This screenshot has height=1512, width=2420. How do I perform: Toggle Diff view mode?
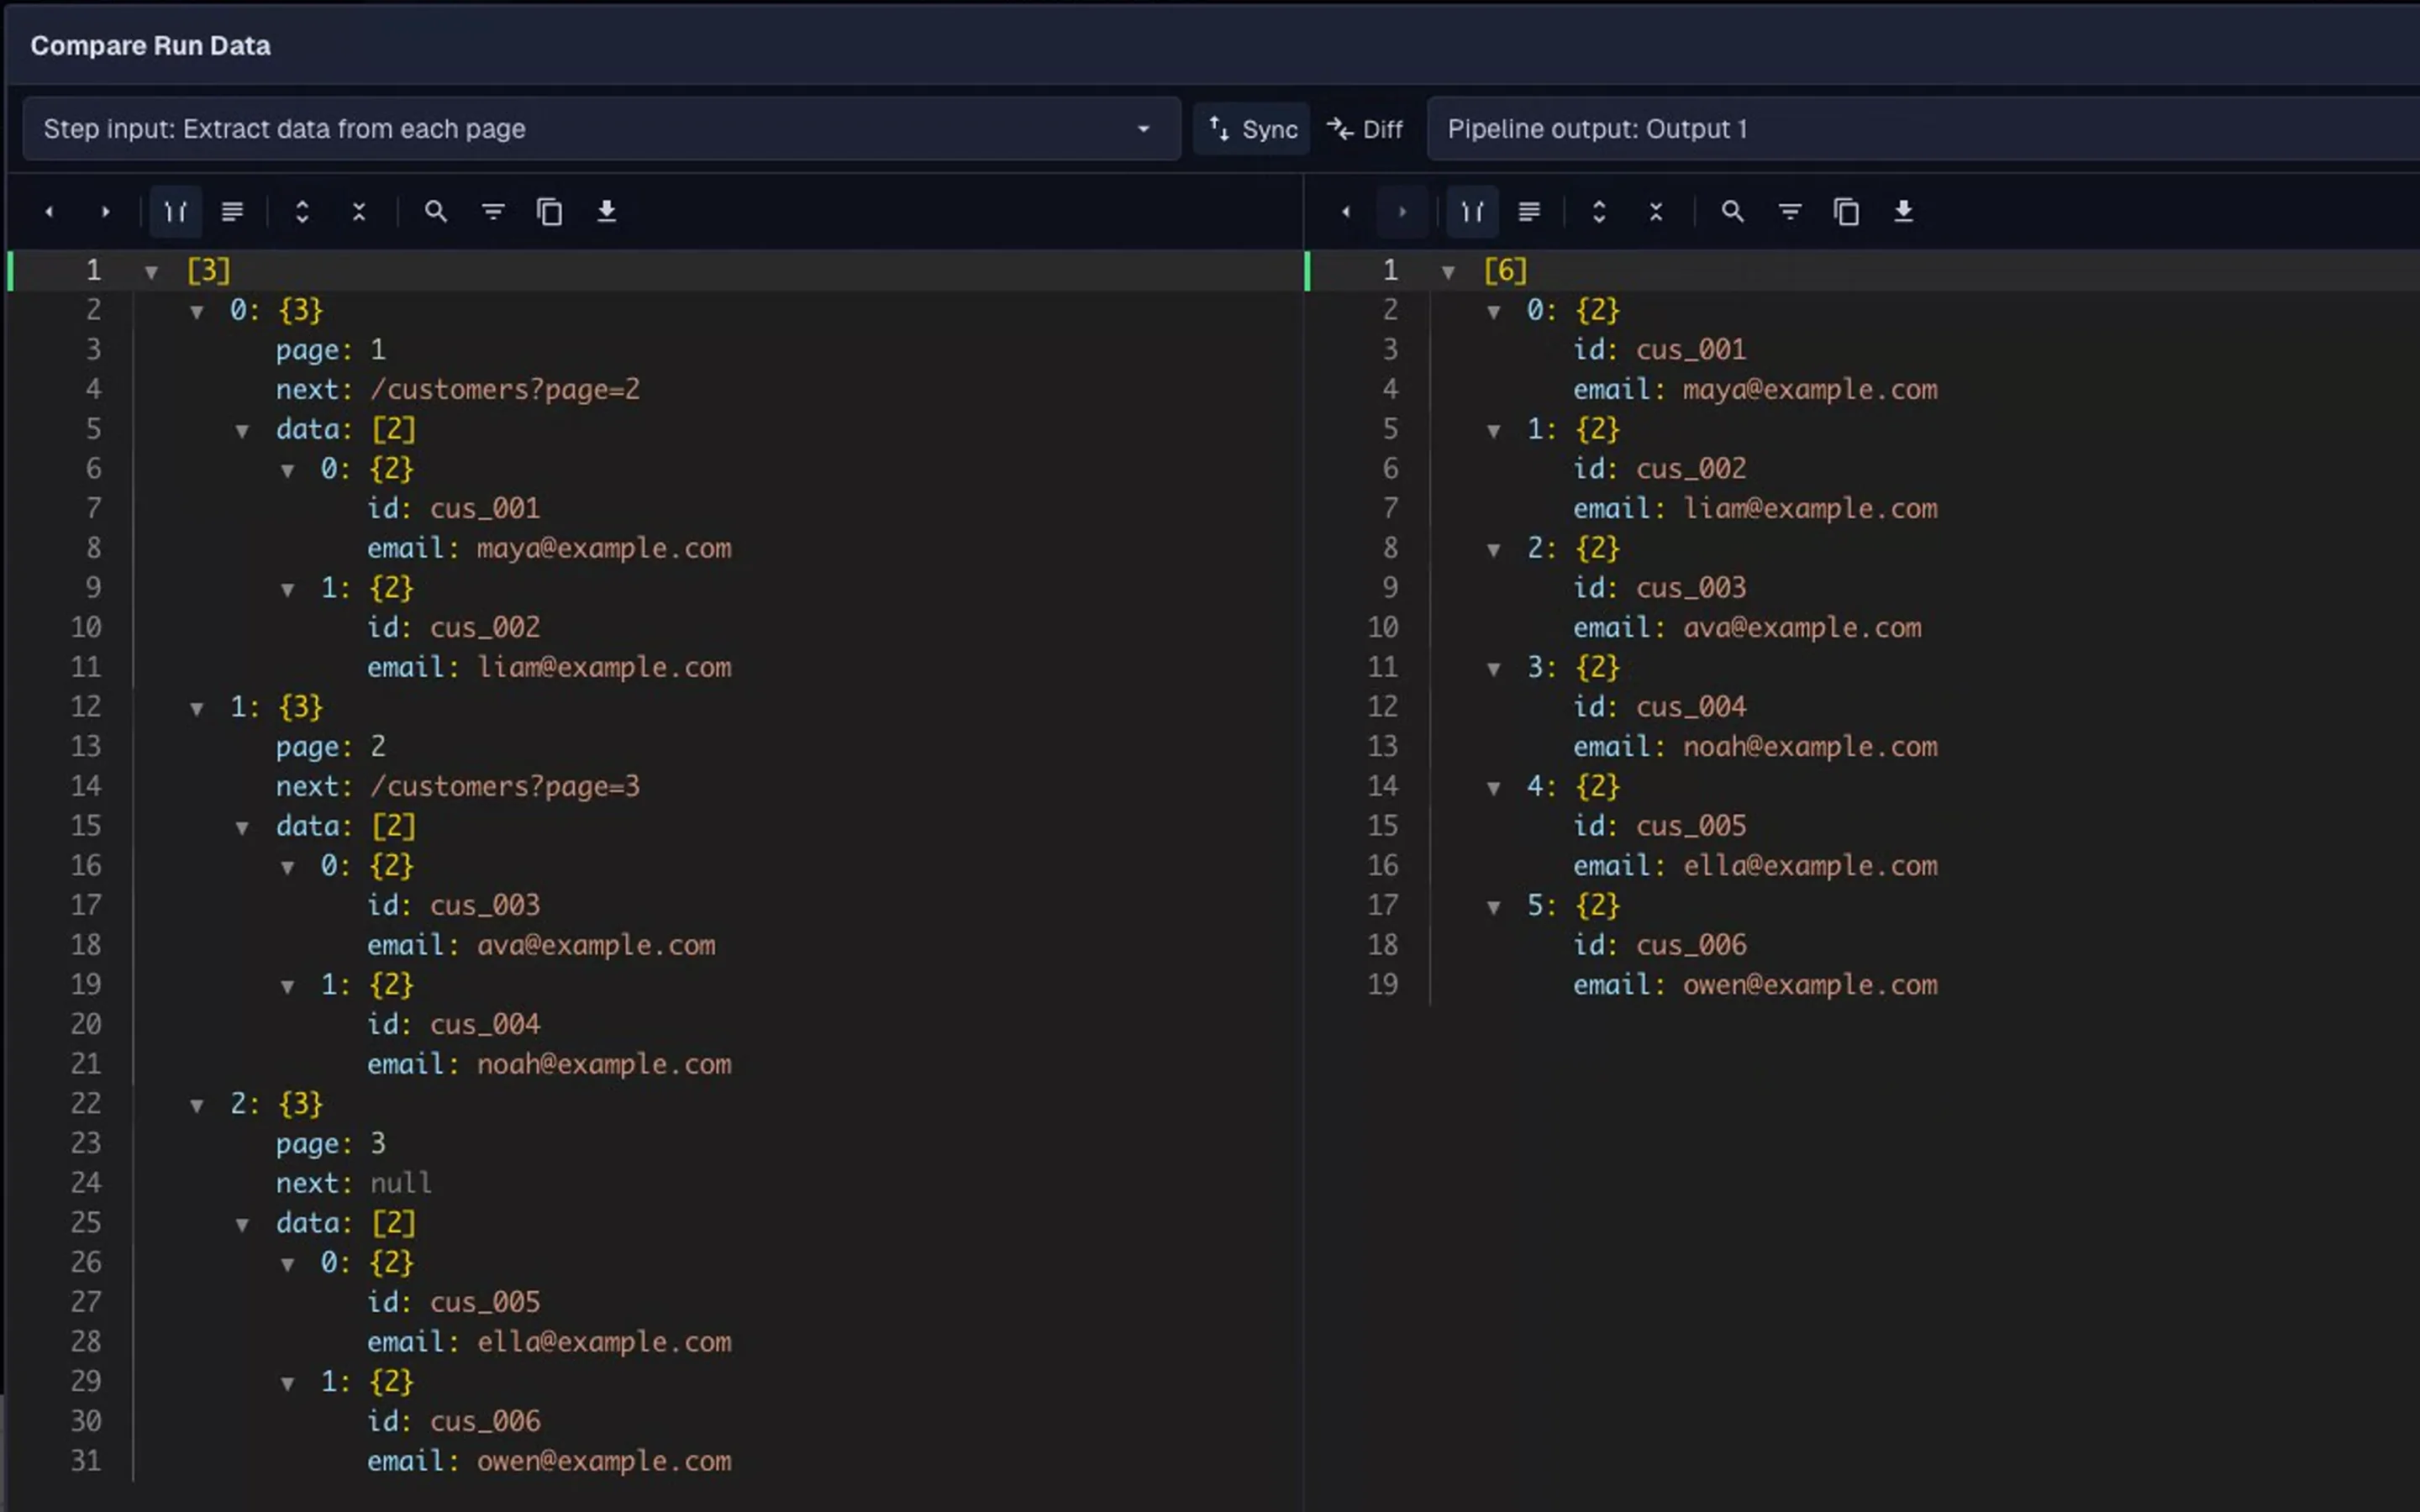(x=1365, y=129)
